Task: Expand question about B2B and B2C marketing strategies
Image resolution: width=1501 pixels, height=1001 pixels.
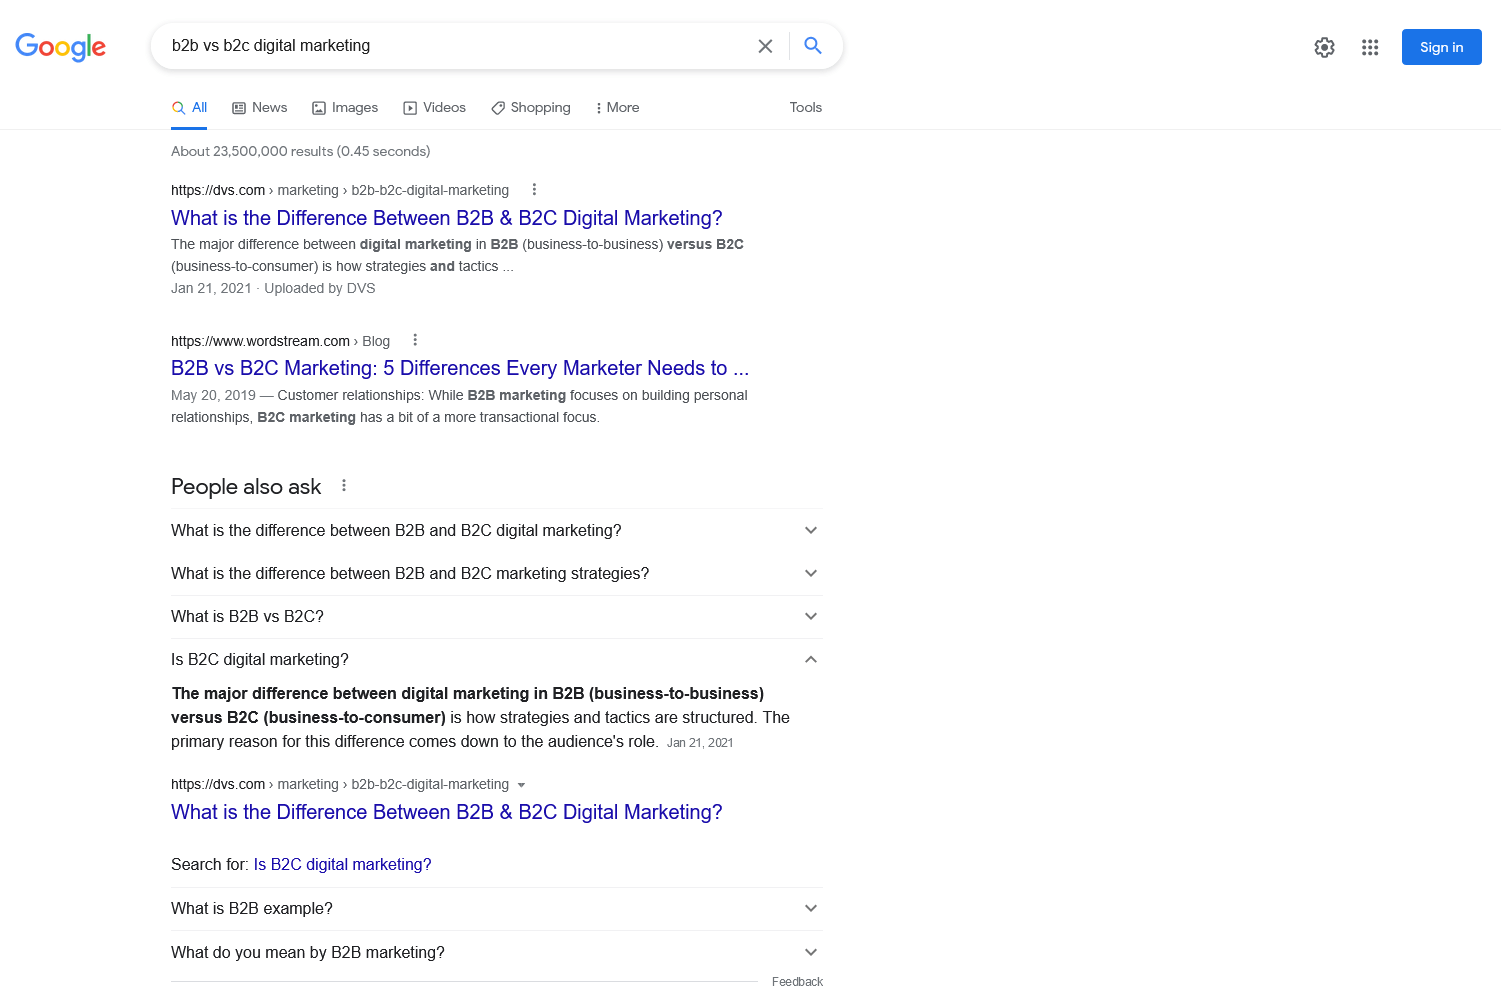Action: pos(497,573)
